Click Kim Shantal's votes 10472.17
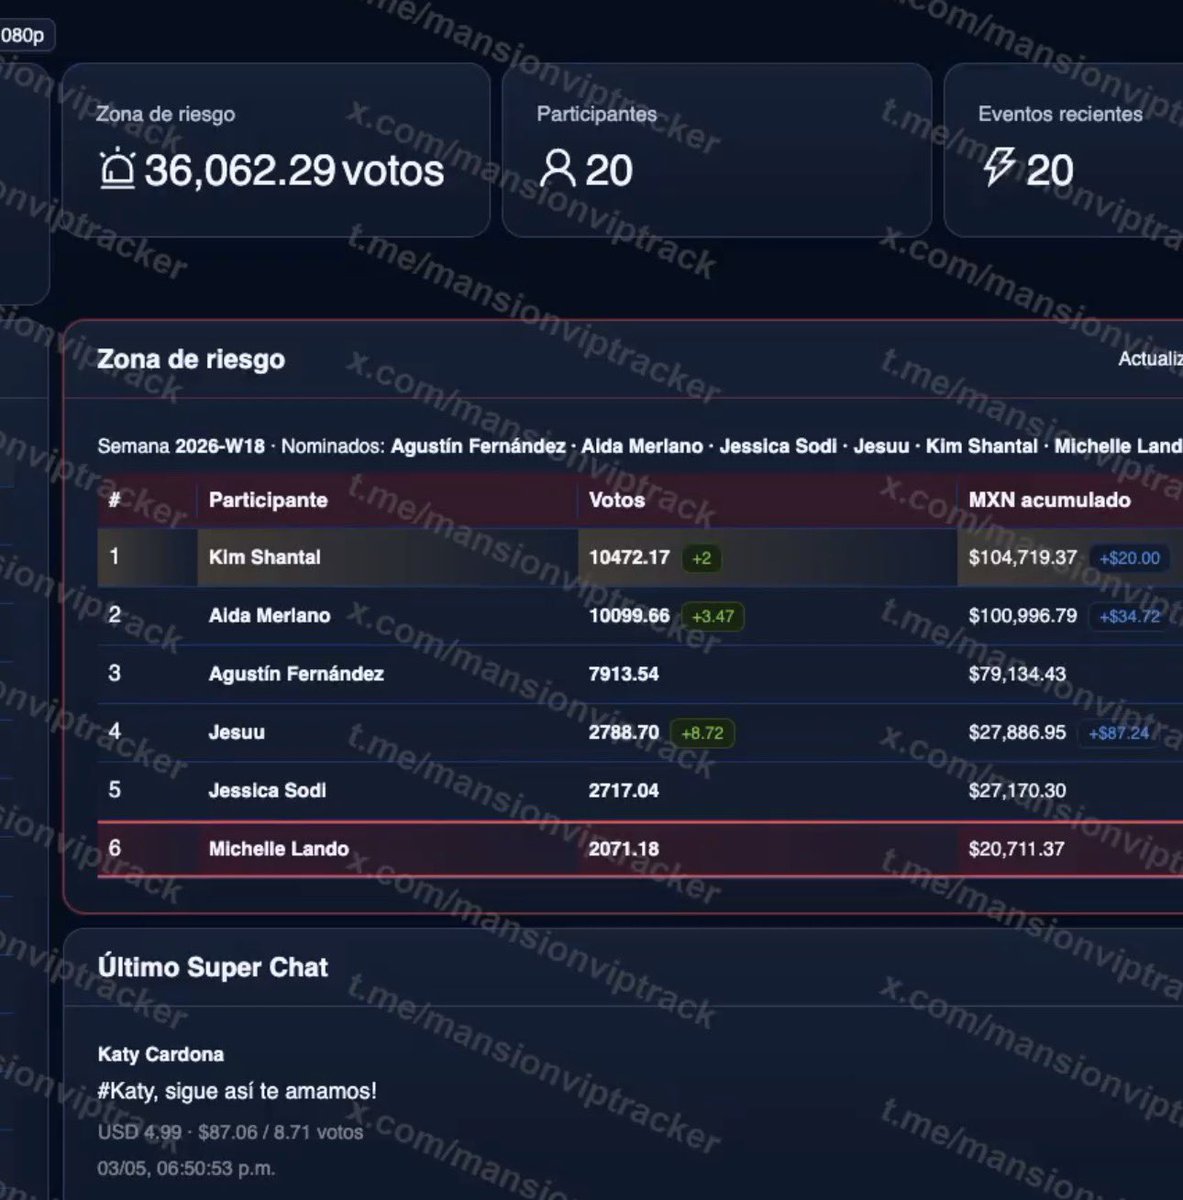 pyautogui.click(x=629, y=558)
